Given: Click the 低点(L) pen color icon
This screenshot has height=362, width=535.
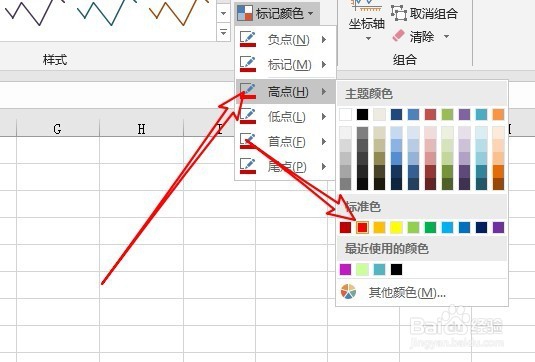Looking at the screenshot, I should pos(248,116).
